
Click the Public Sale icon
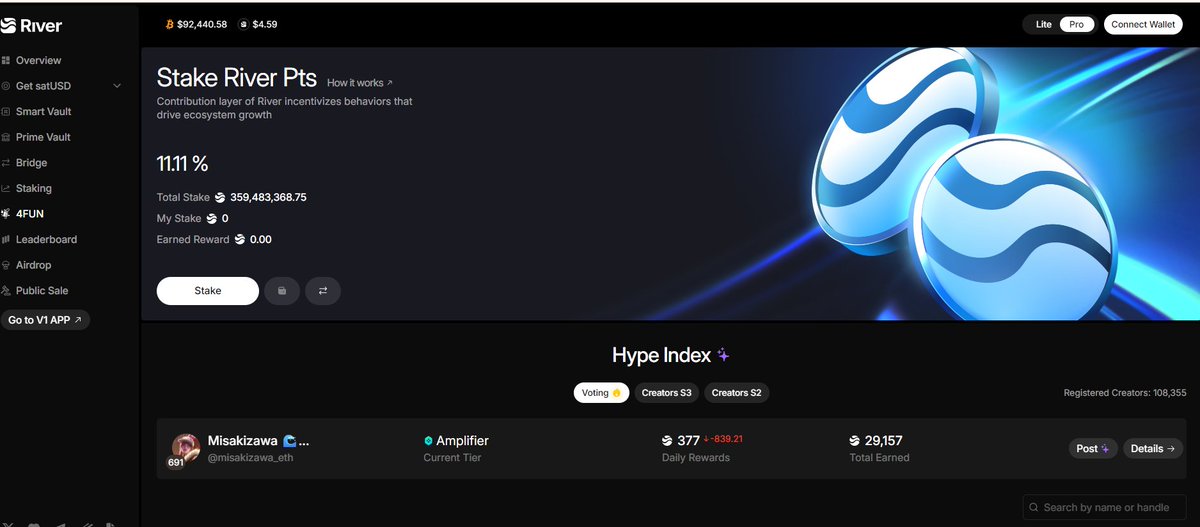coord(6,291)
